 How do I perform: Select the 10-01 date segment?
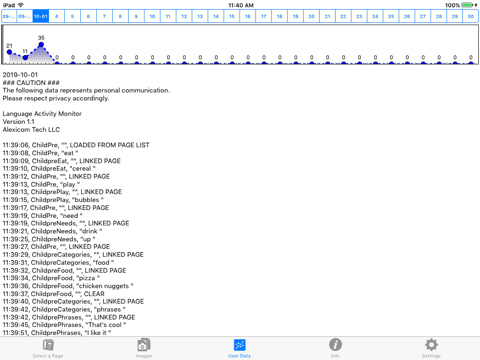[41, 16]
